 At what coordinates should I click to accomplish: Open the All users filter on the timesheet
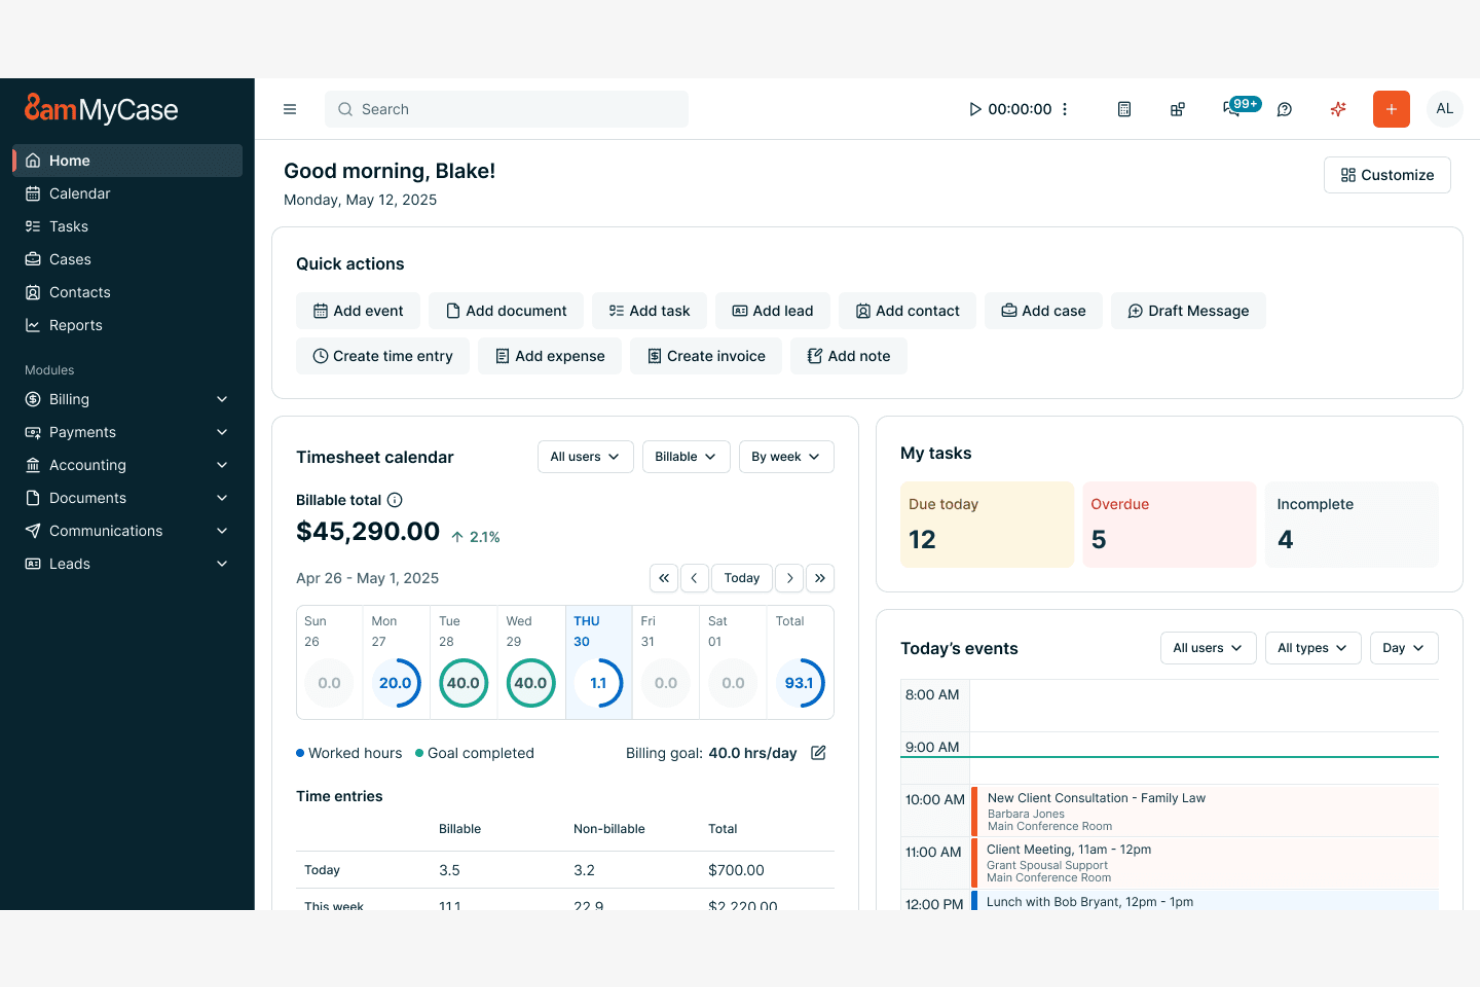pyautogui.click(x=585, y=456)
